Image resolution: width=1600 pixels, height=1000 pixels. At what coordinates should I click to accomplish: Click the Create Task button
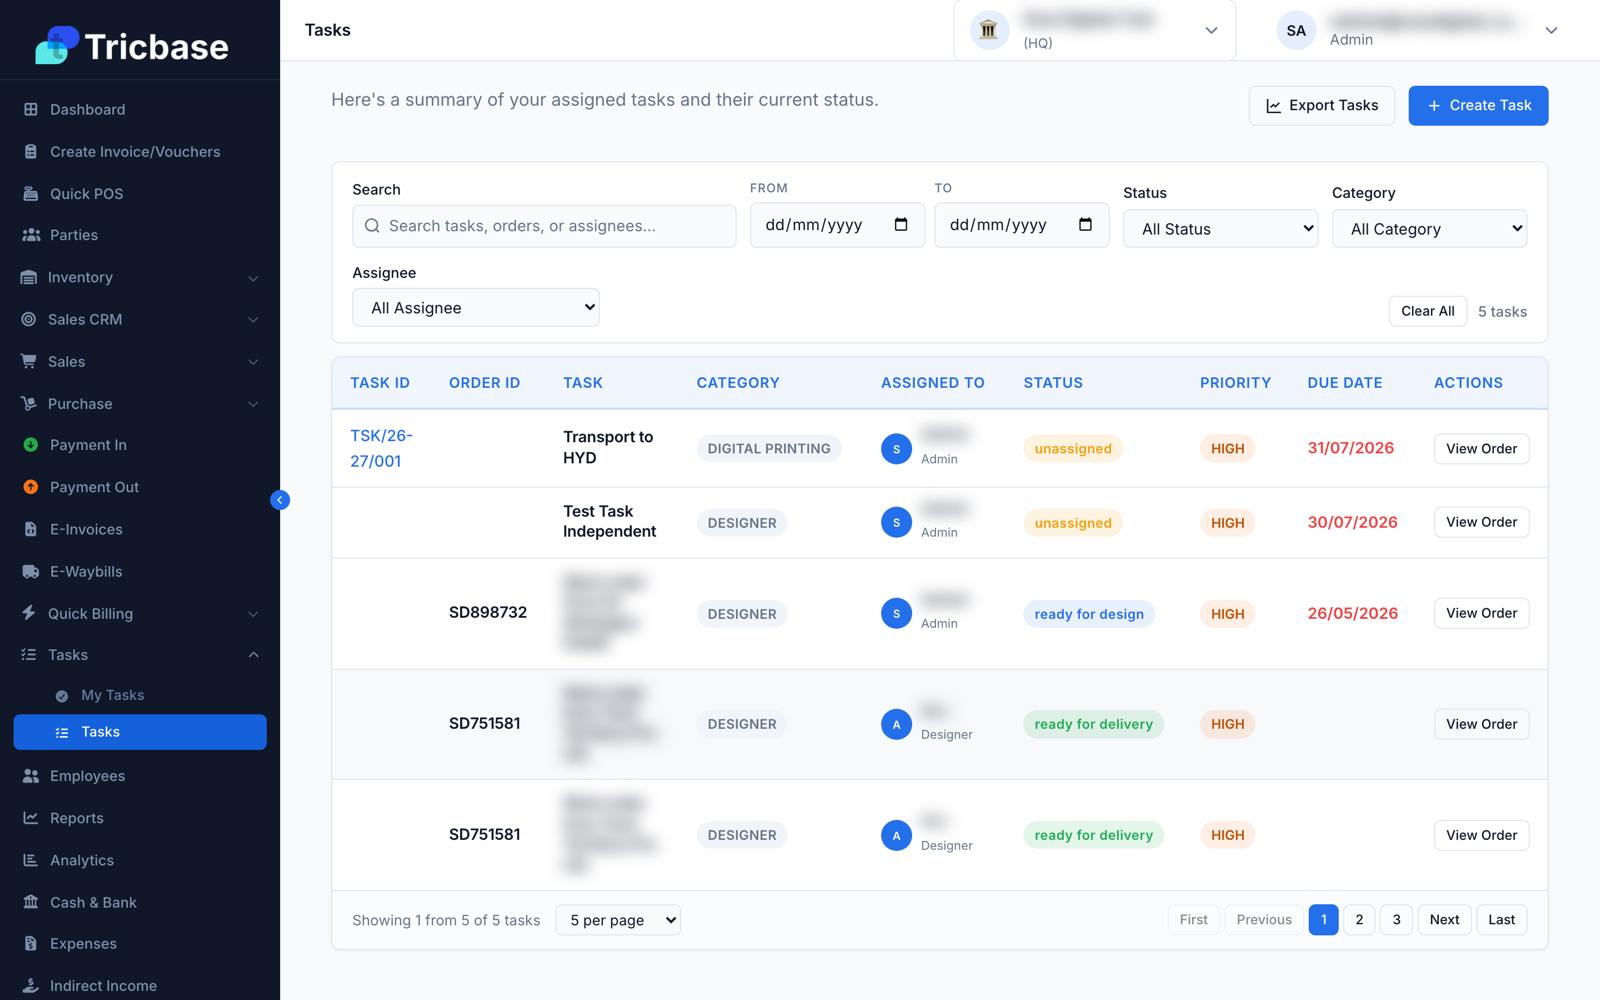[1478, 106]
